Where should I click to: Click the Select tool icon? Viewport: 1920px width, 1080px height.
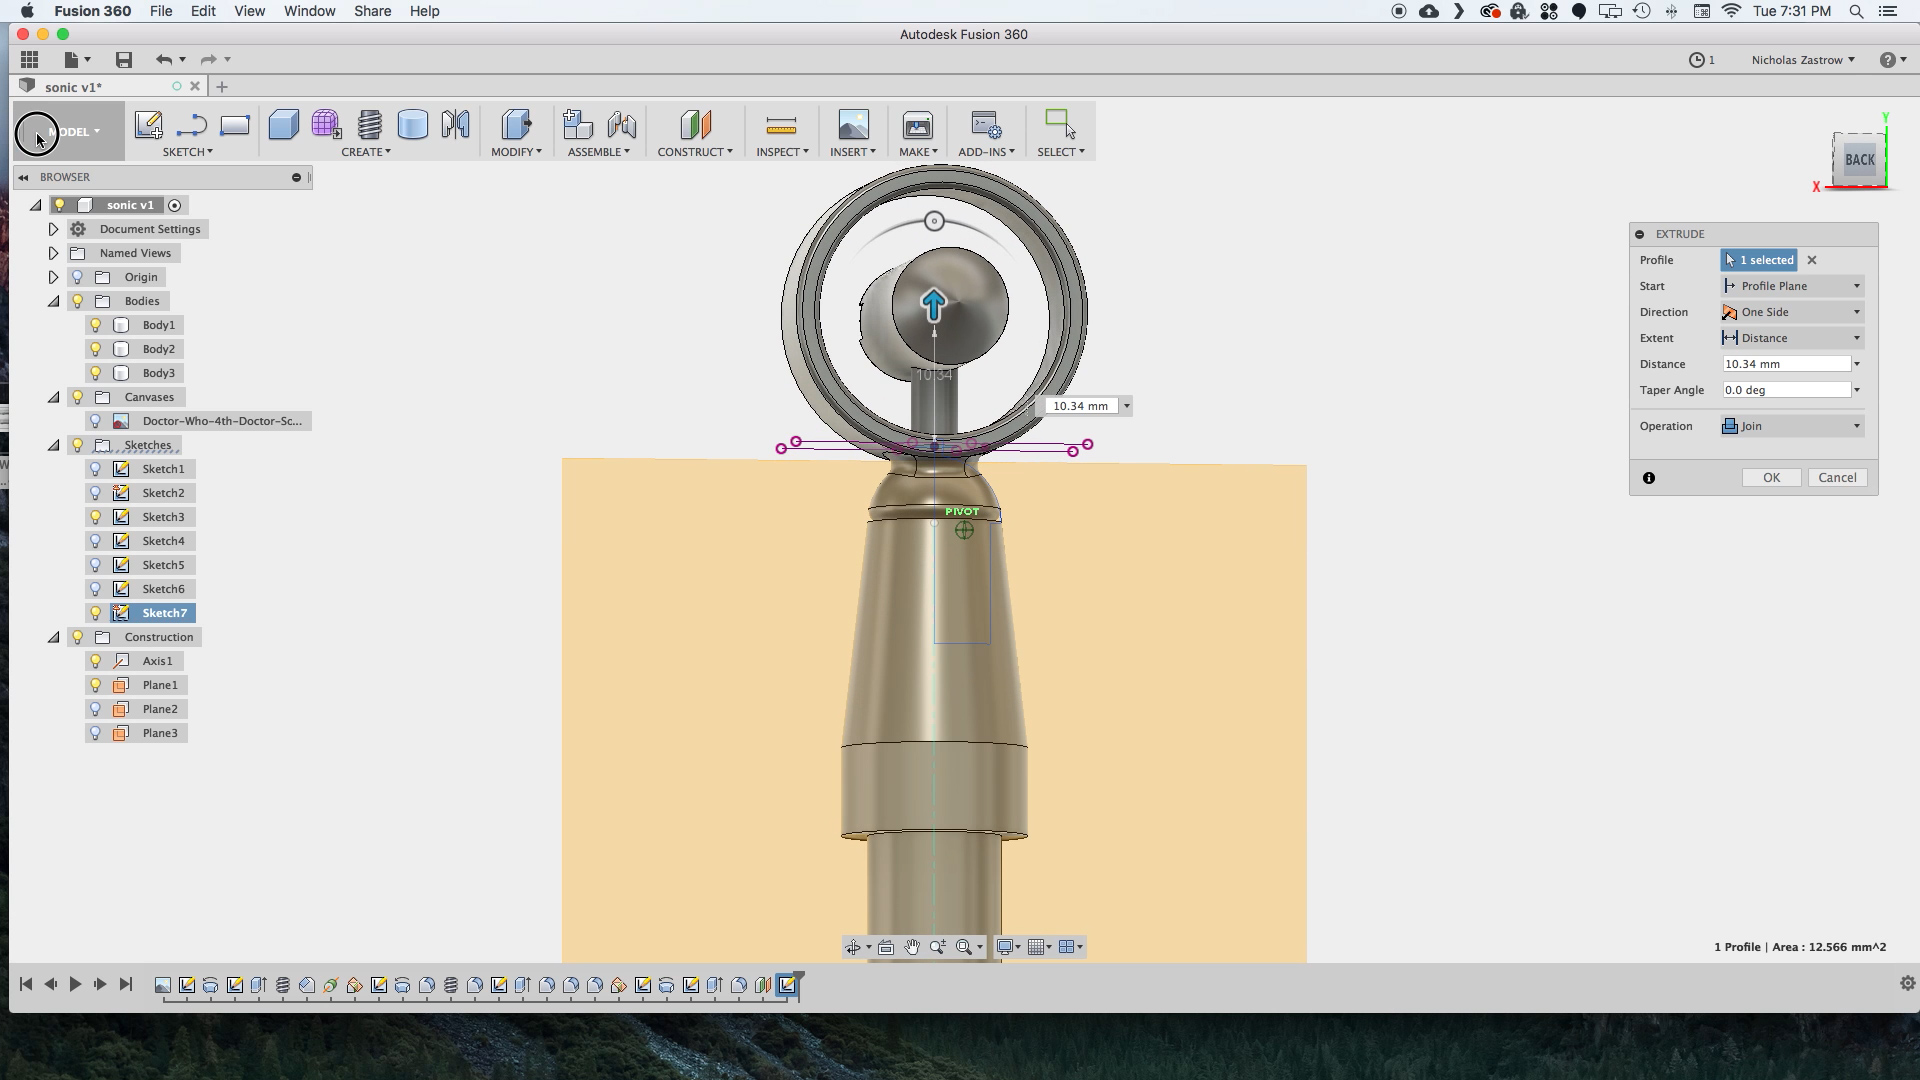point(1060,125)
